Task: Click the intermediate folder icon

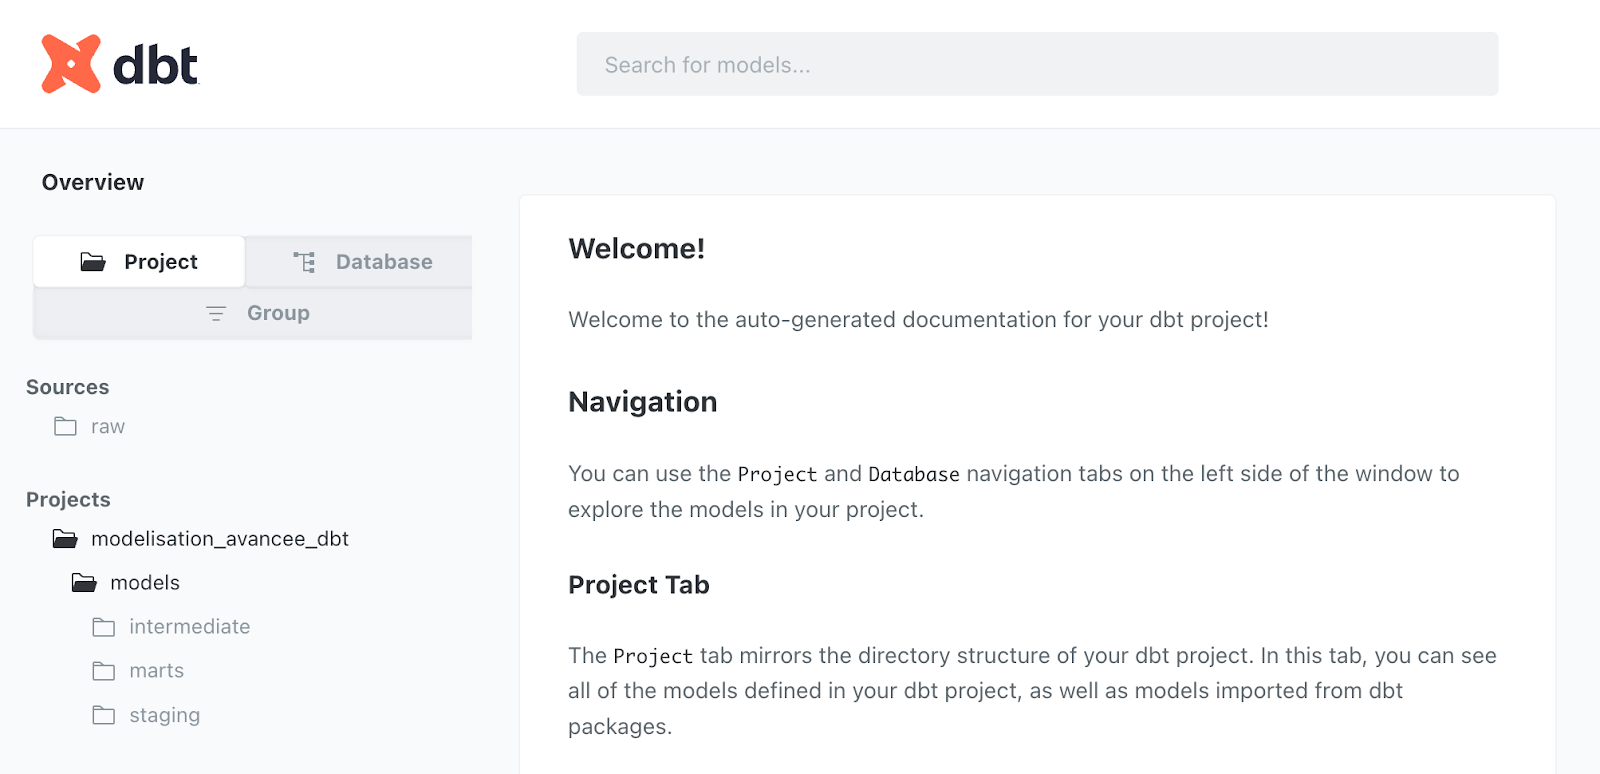Action: tap(104, 627)
